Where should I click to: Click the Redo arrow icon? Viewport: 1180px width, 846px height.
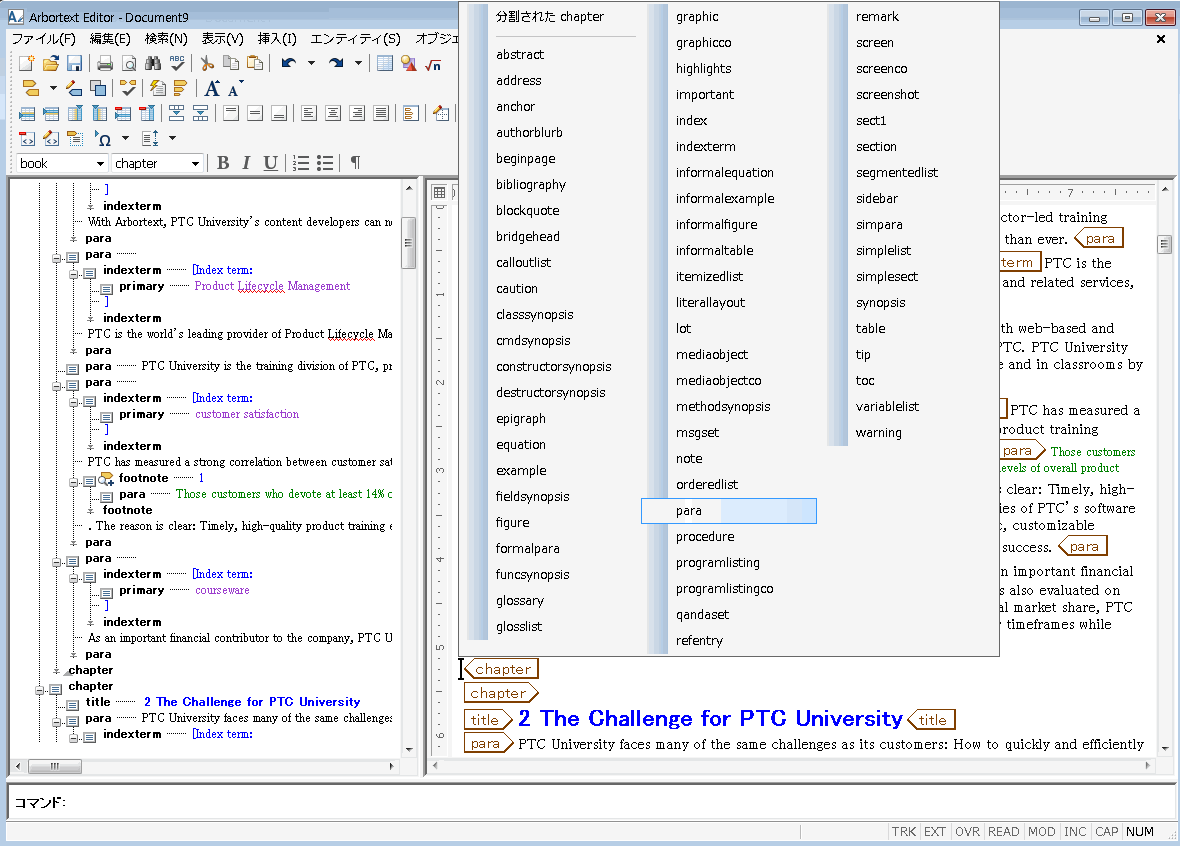point(336,63)
